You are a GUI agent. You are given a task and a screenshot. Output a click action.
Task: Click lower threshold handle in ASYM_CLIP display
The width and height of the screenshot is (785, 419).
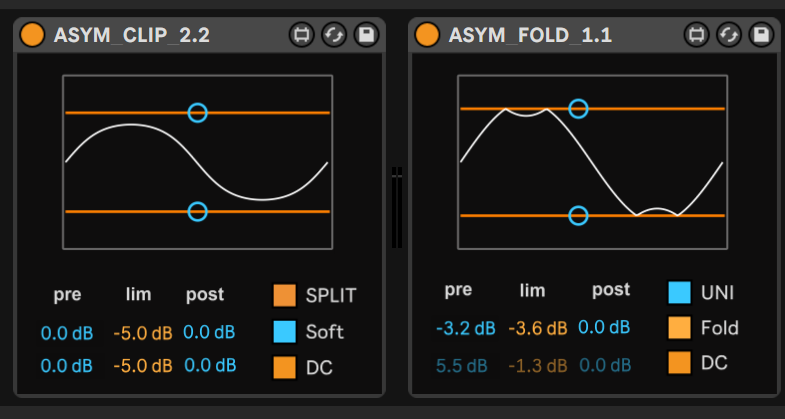tap(198, 211)
